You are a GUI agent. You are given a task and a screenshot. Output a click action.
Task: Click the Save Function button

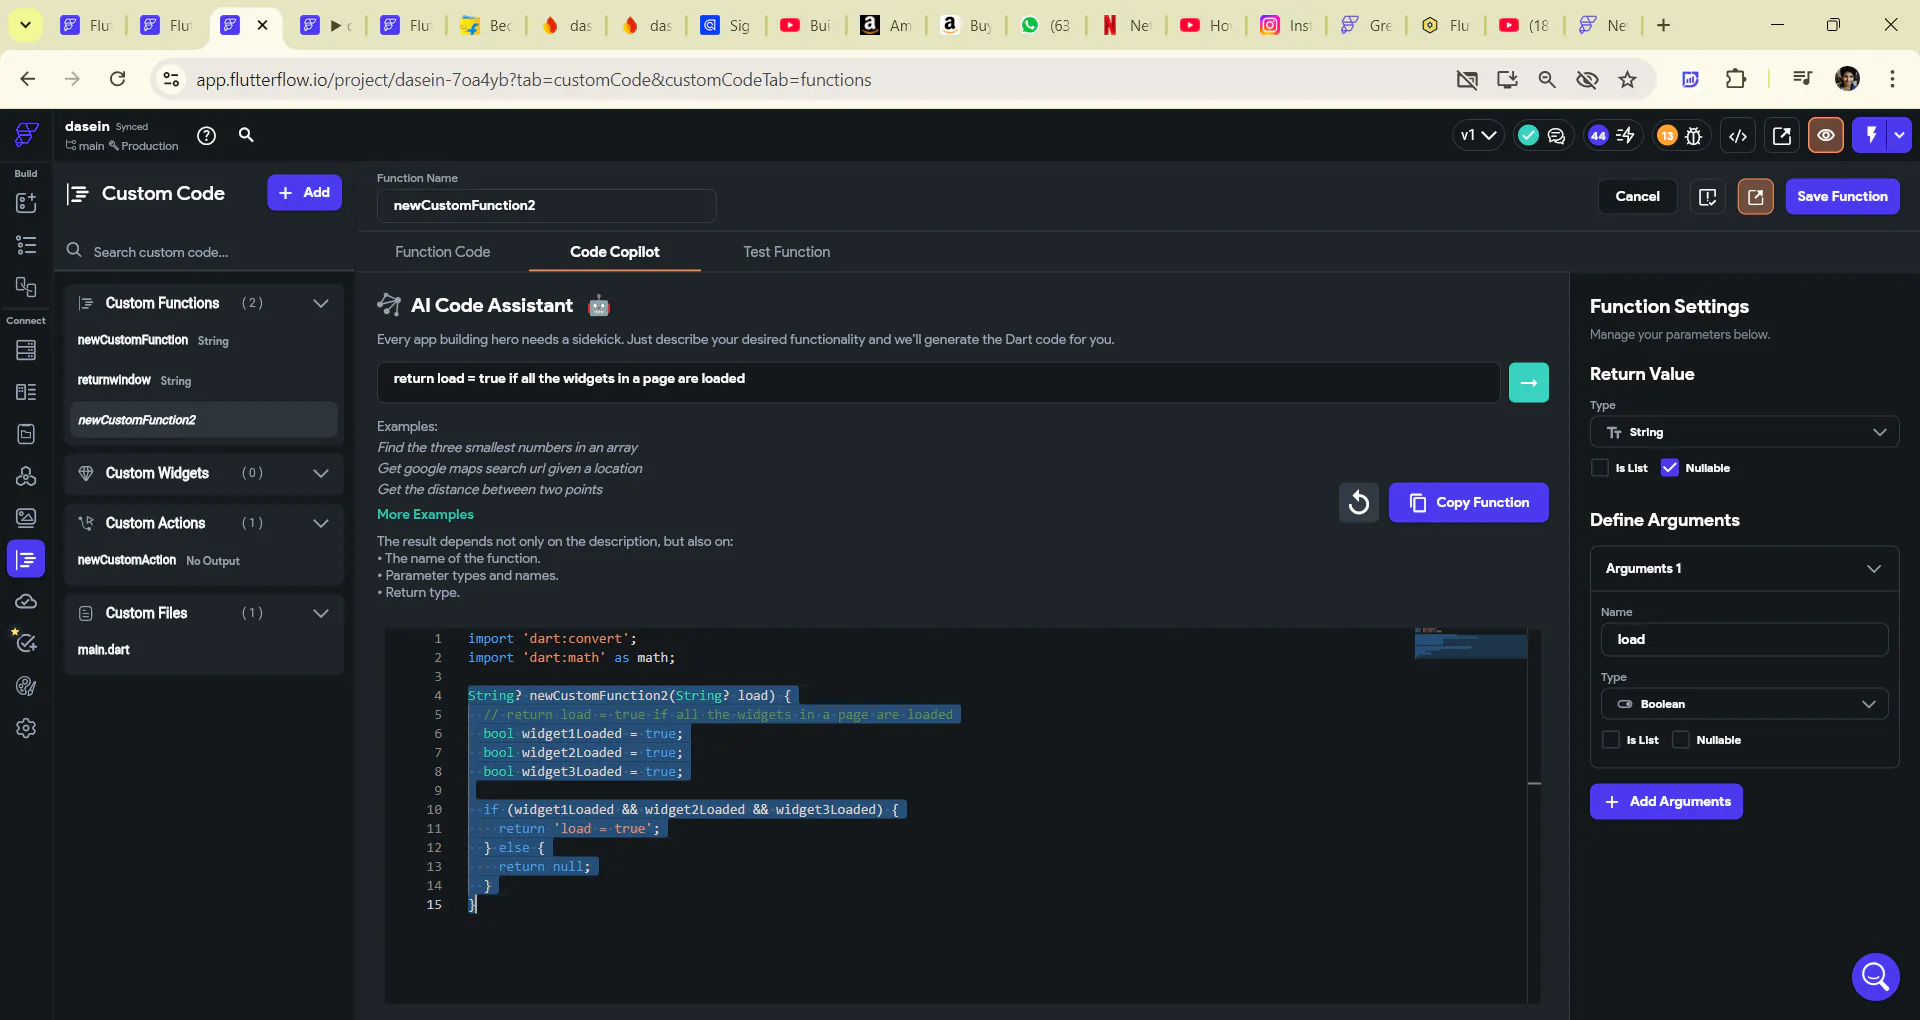[1842, 197]
